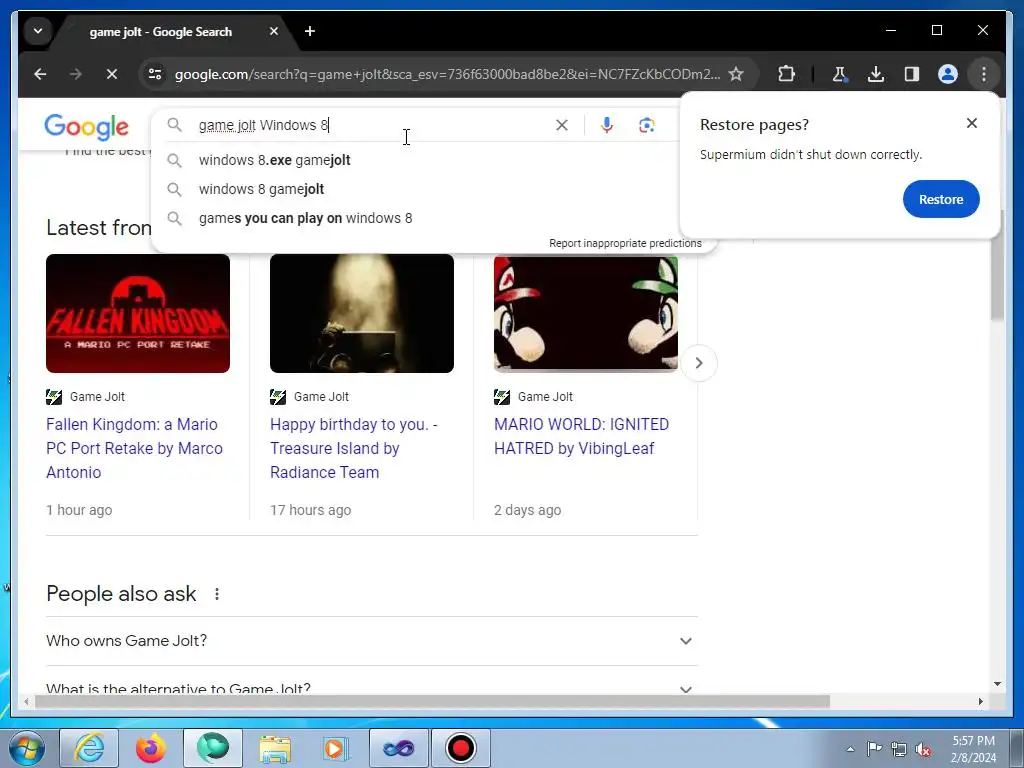Image resolution: width=1024 pixels, height=768 pixels.
Task: Click the network tray icon
Action: pyautogui.click(x=899, y=750)
